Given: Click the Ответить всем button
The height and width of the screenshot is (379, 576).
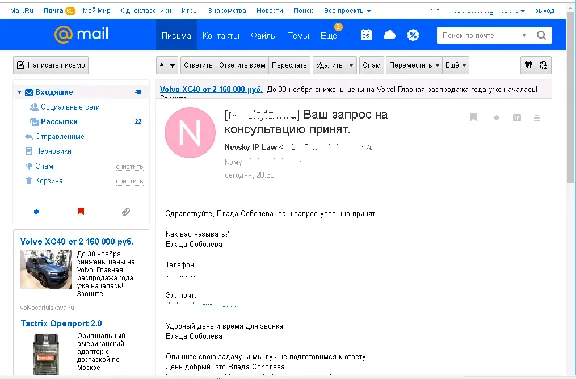Looking at the screenshot, I should [x=242, y=65].
